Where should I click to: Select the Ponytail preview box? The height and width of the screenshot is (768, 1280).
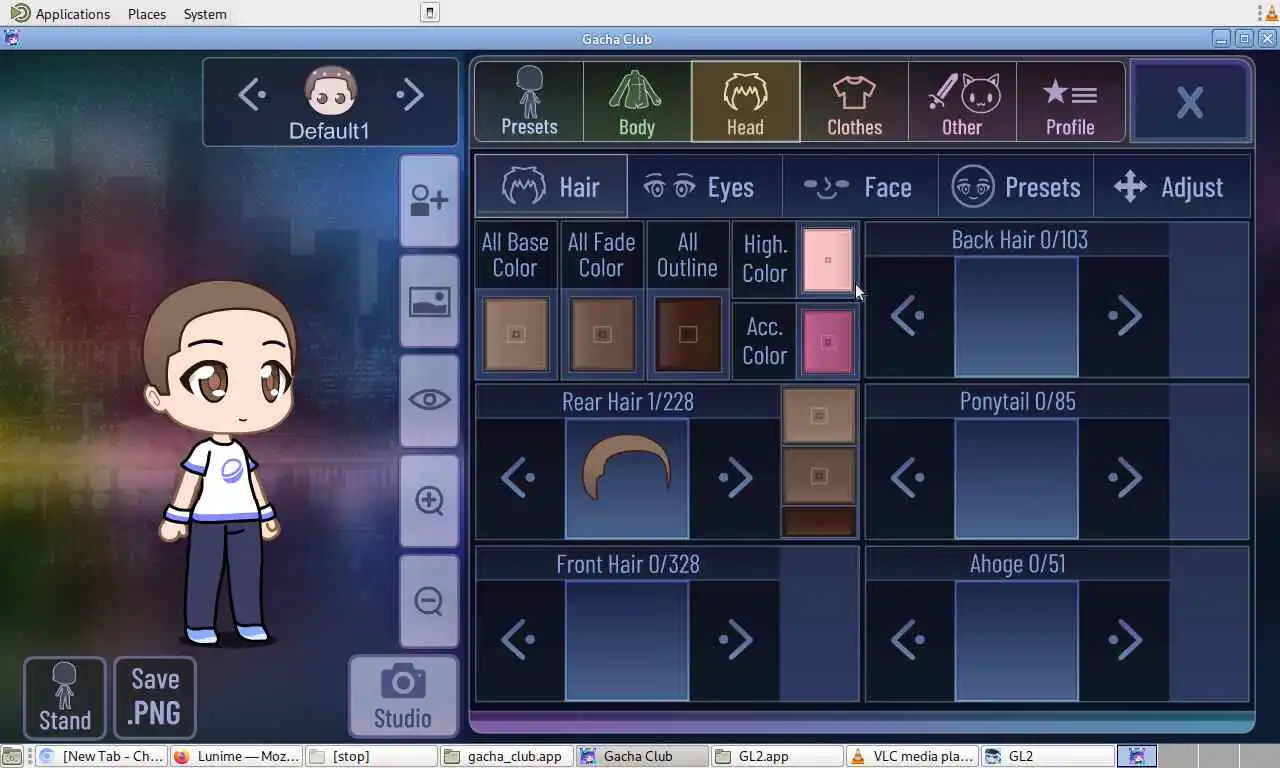pos(1016,478)
